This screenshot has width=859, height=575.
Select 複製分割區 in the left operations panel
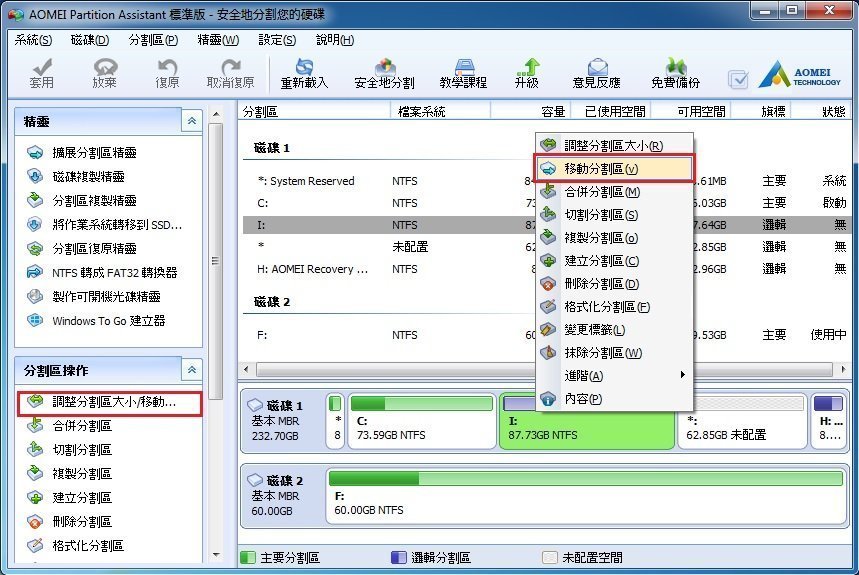[70, 474]
